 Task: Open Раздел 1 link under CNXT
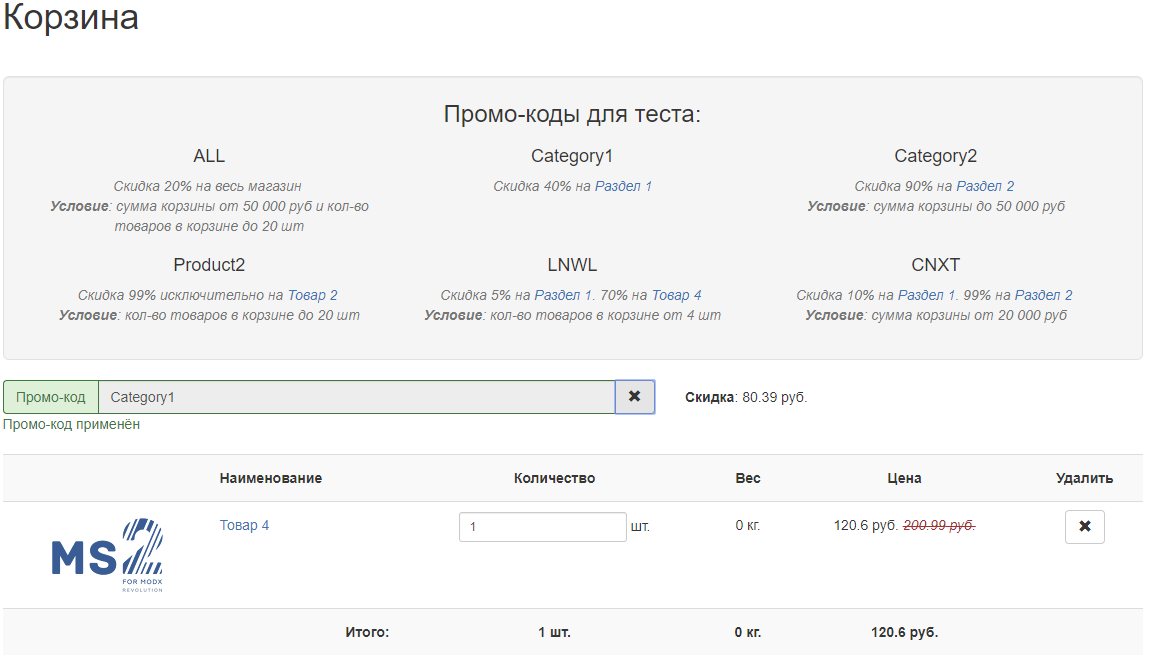(926, 295)
